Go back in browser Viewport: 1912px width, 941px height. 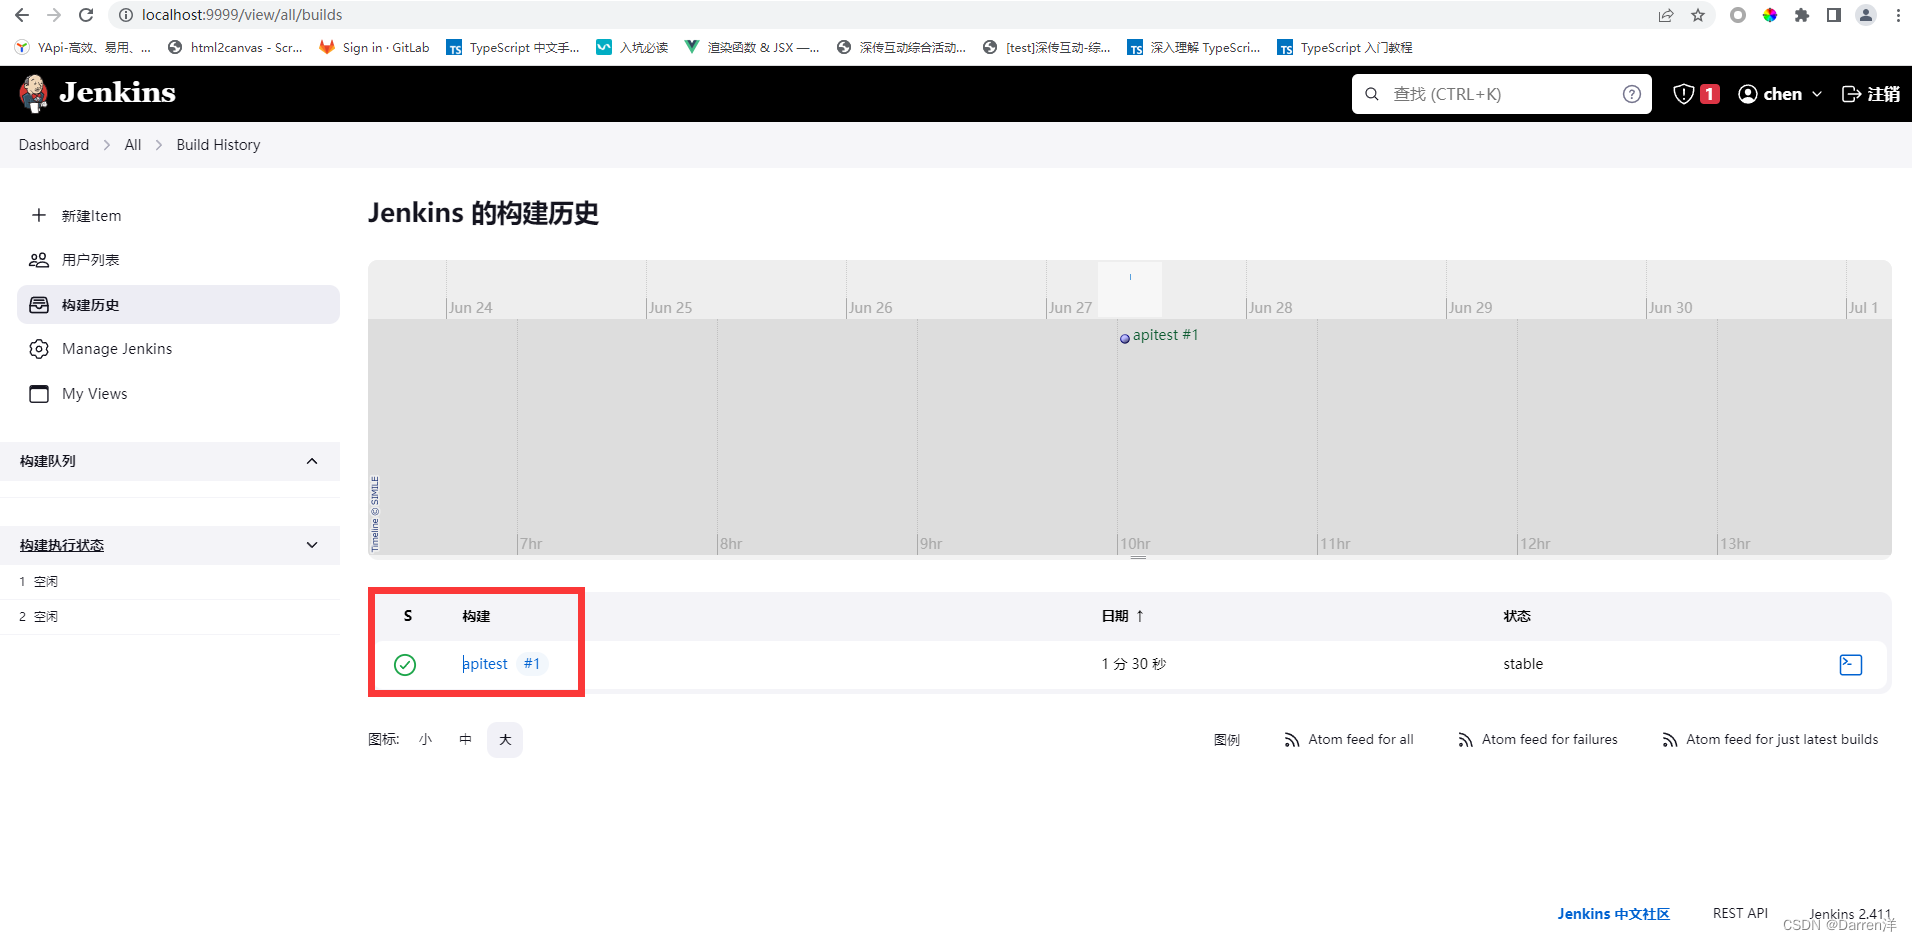22,15
